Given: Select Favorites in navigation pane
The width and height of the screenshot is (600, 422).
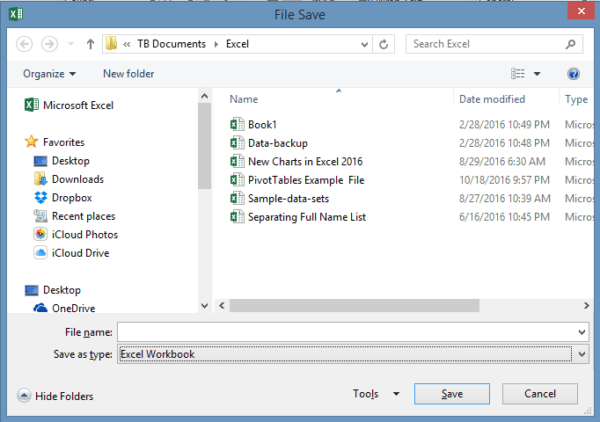Looking at the screenshot, I should (x=64, y=142).
